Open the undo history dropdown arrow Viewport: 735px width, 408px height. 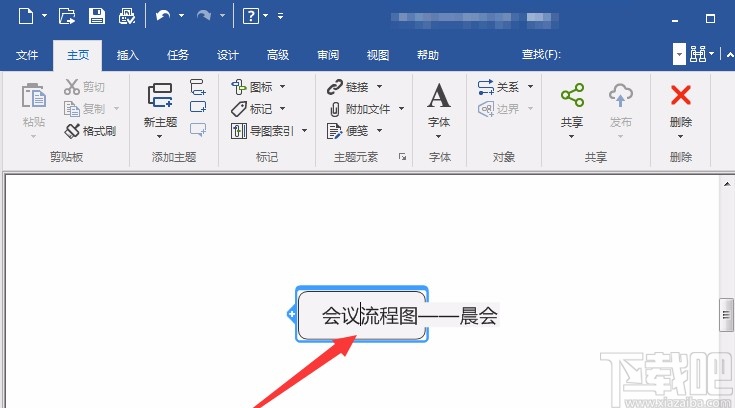click(x=181, y=15)
